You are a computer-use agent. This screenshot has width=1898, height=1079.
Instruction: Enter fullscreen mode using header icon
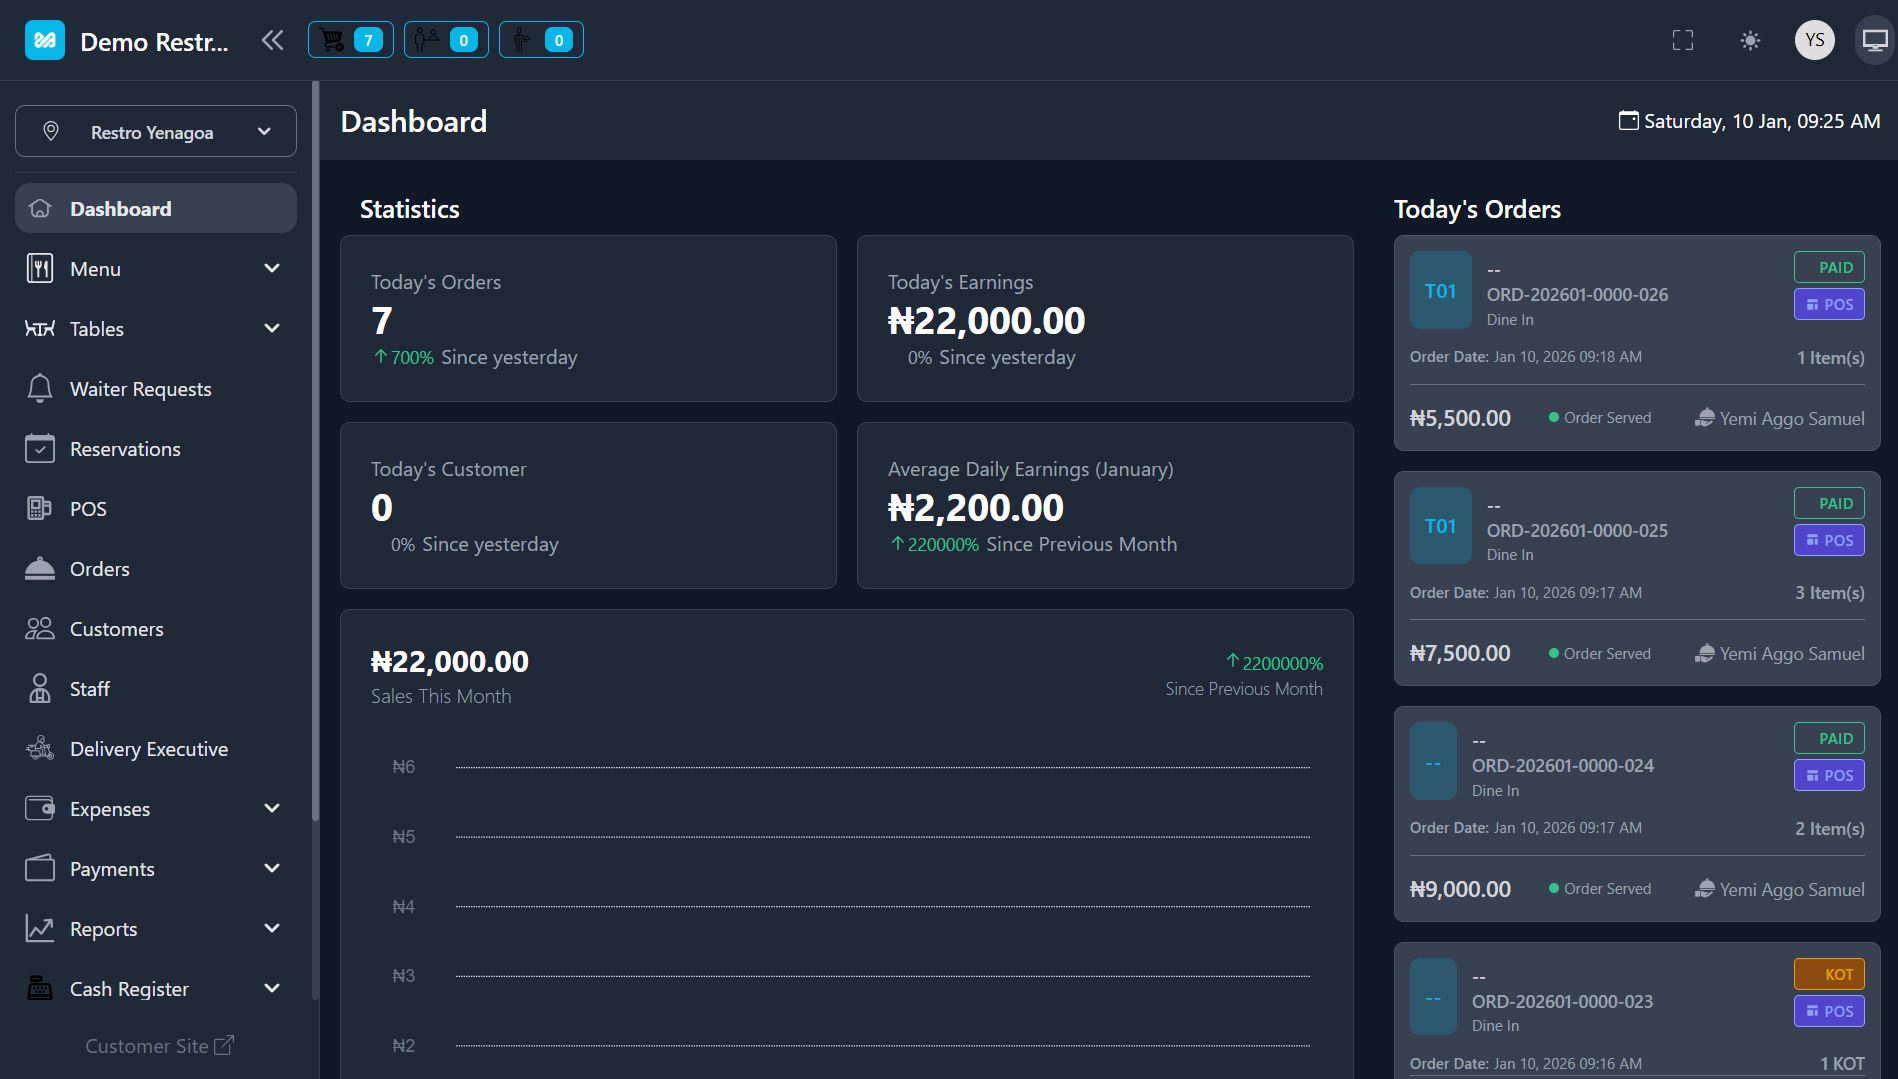pos(1683,40)
